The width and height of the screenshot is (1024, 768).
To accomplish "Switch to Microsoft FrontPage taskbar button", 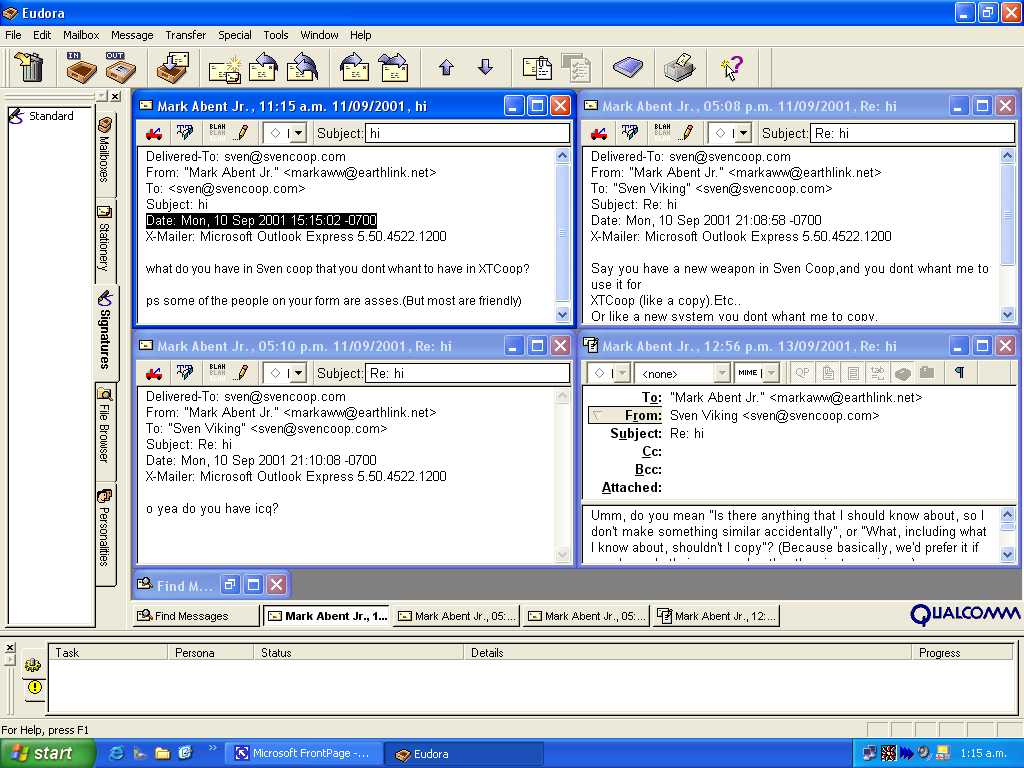I will tap(304, 753).
